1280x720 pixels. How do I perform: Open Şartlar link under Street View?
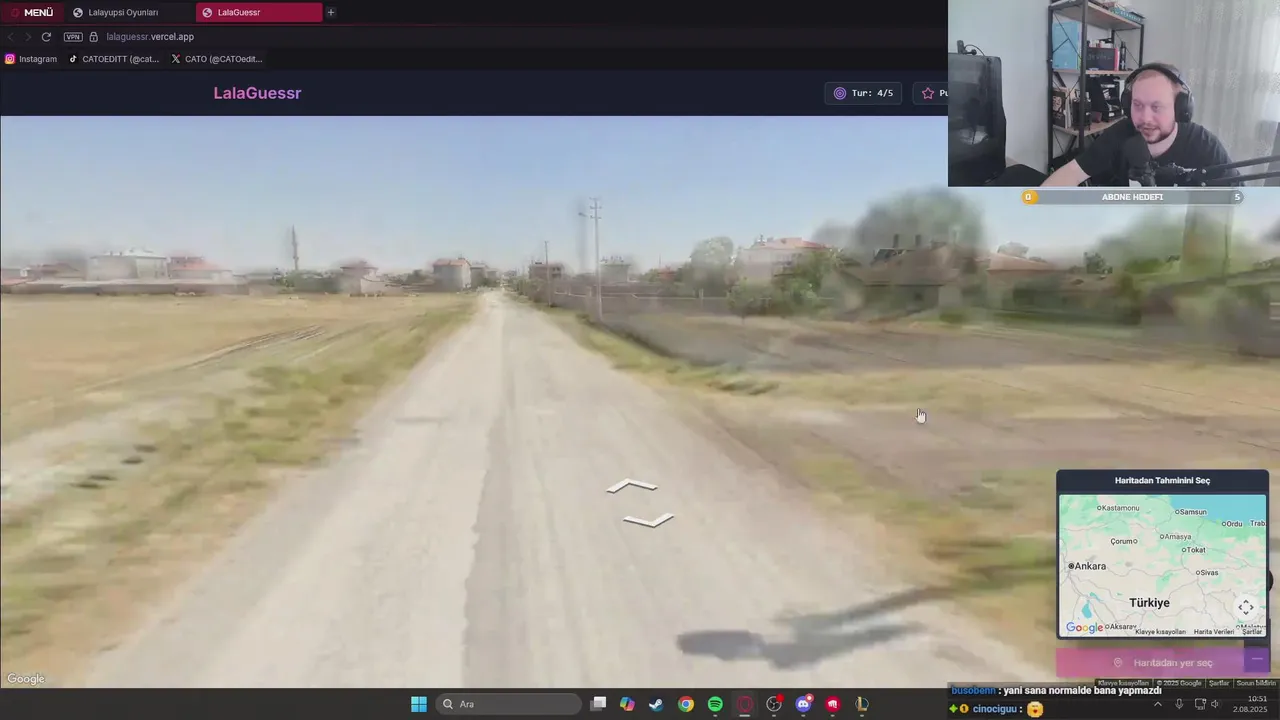point(1219,683)
